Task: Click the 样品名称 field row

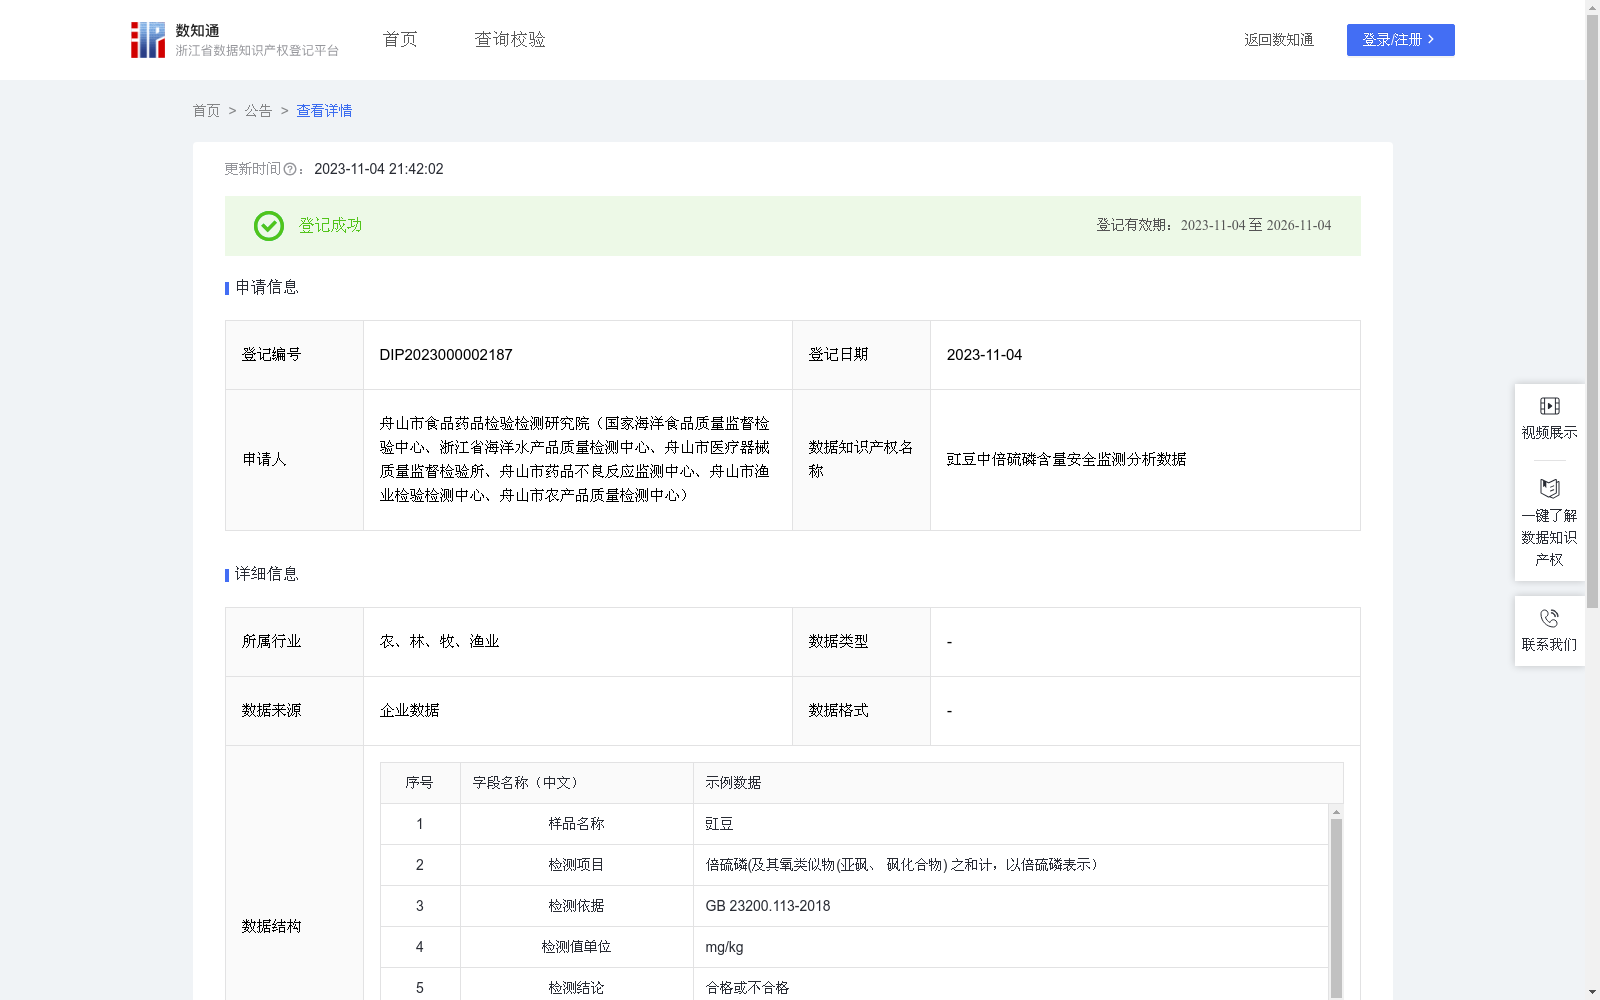Action: pos(854,824)
